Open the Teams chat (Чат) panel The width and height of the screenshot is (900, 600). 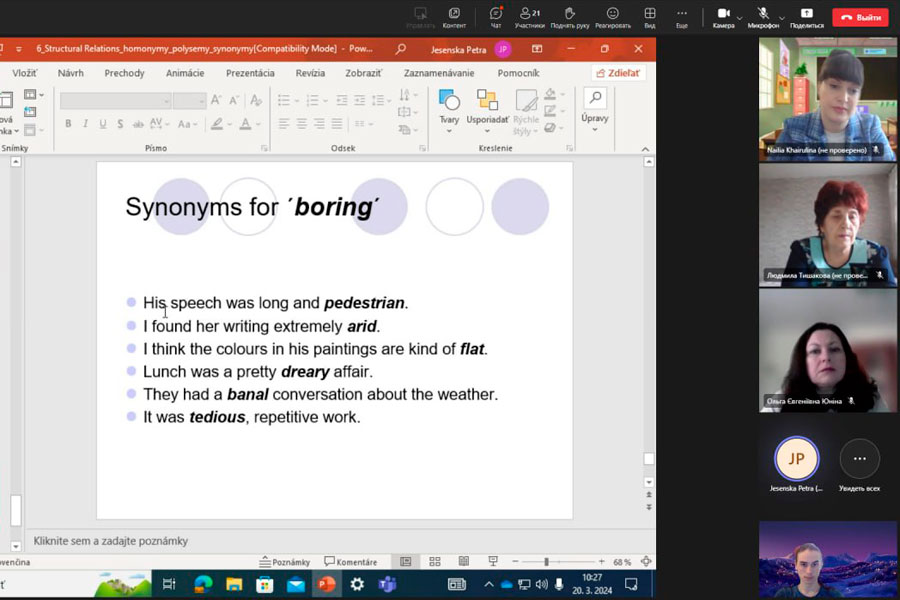[495, 16]
